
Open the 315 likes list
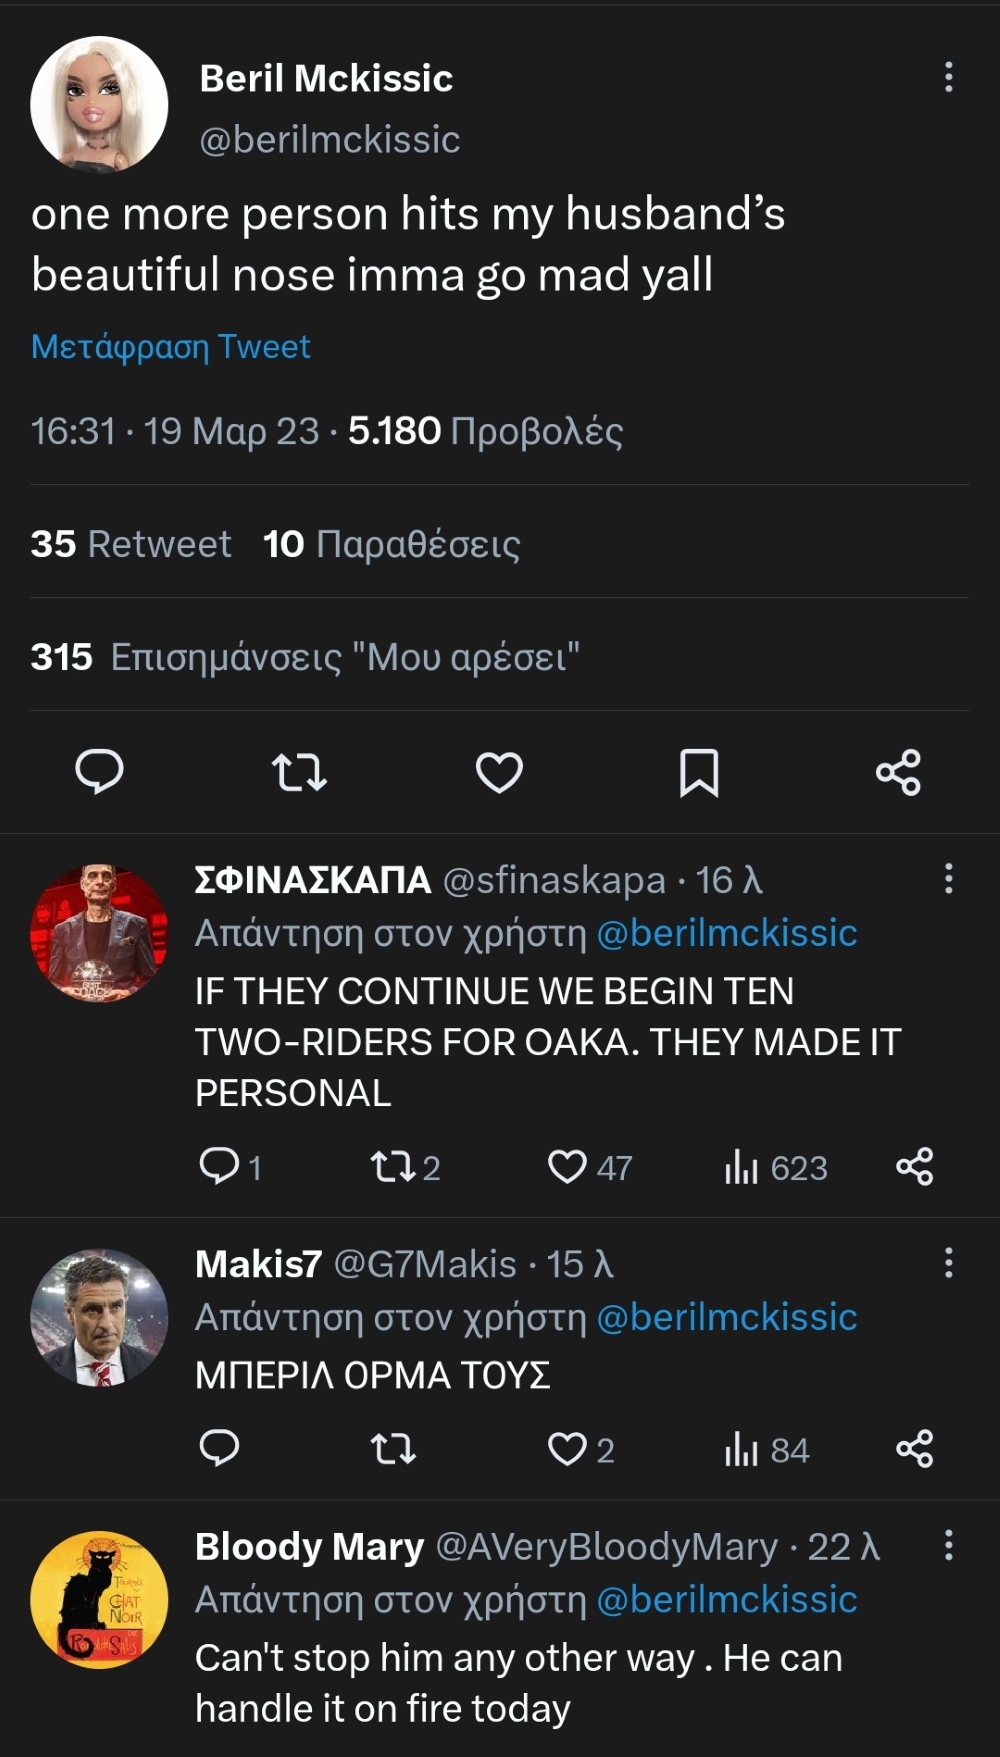pyautogui.click(x=305, y=657)
